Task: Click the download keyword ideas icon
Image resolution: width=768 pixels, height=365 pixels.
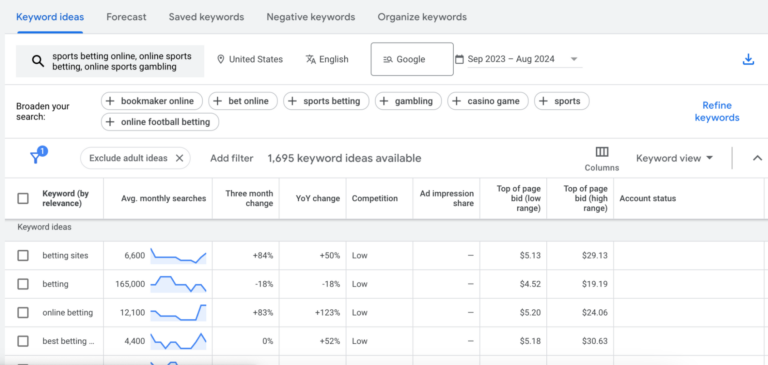Action: point(748,60)
